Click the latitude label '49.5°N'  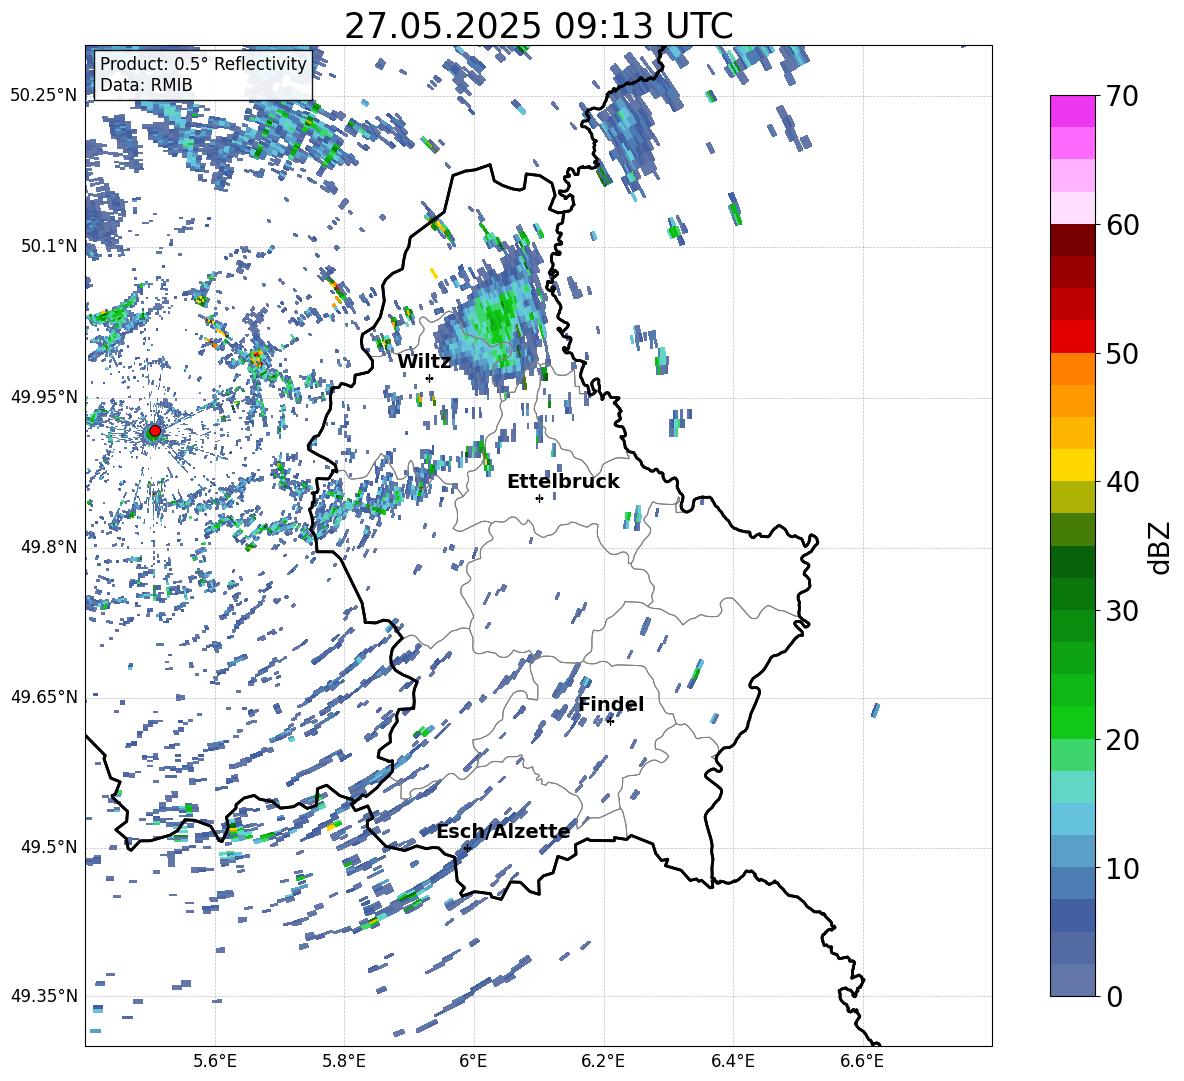pyautogui.click(x=48, y=846)
